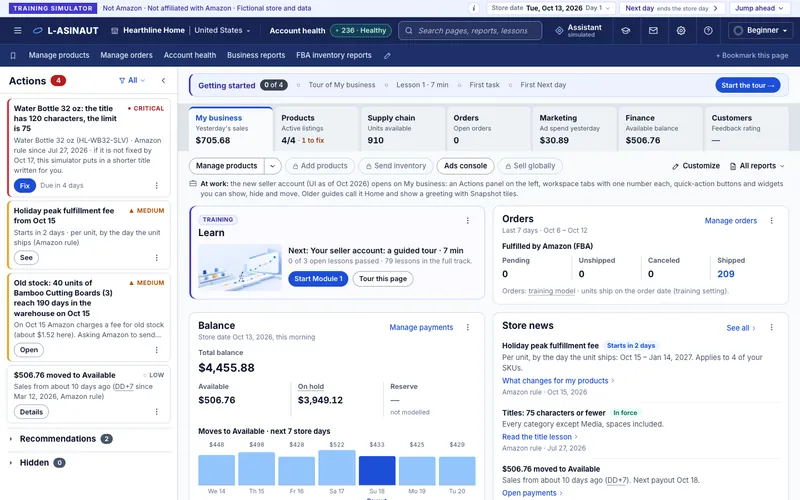Viewport: 800px width, 500px height.
Task: Fix the Water Bottle title issue
Action: click(24, 186)
